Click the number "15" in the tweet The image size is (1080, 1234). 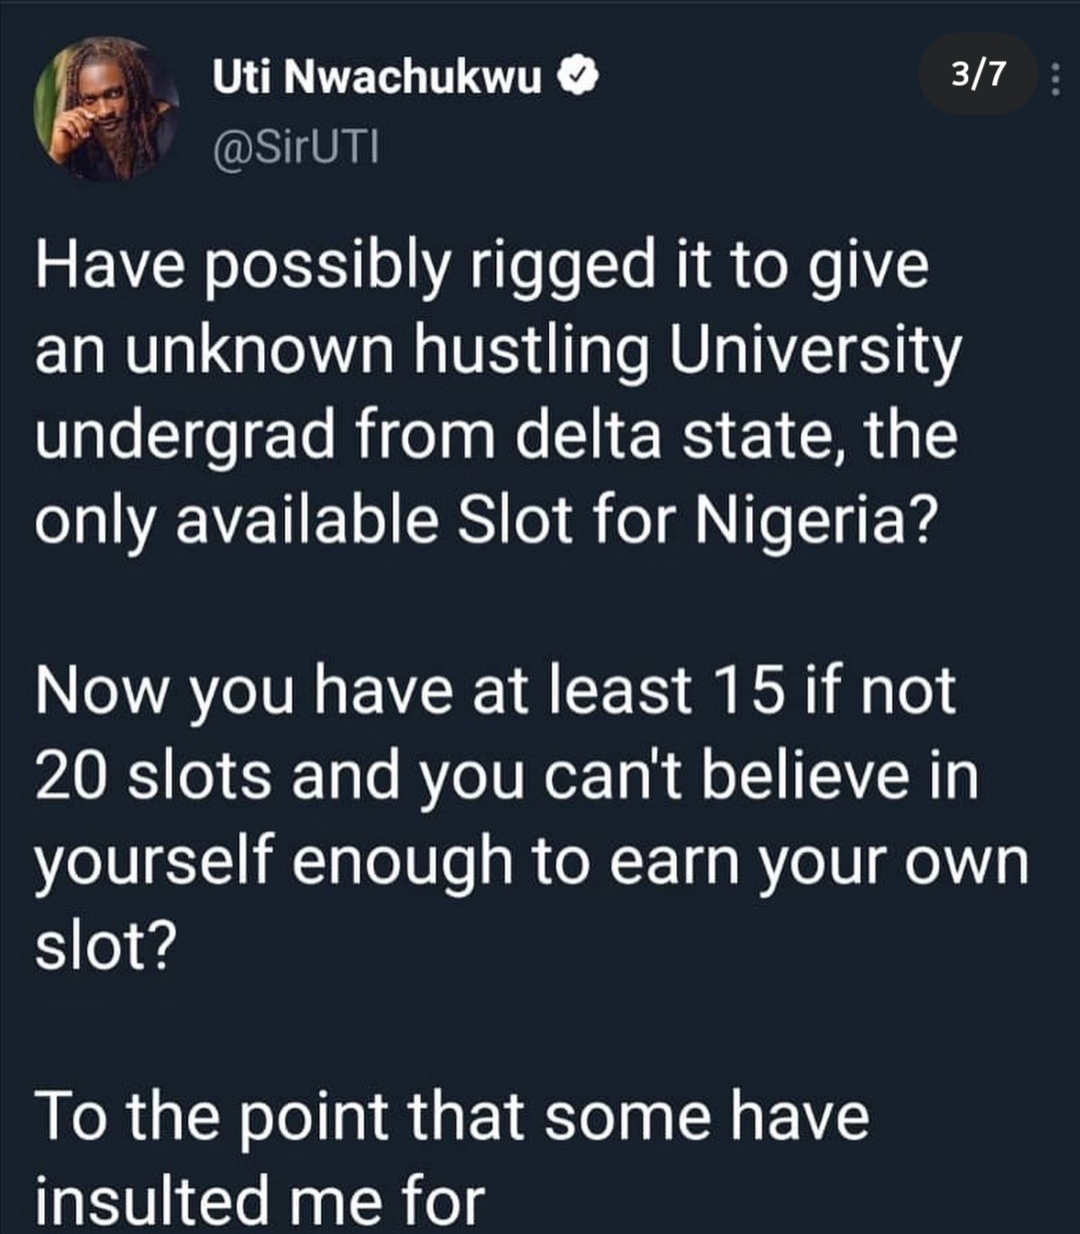[x=747, y=691]
